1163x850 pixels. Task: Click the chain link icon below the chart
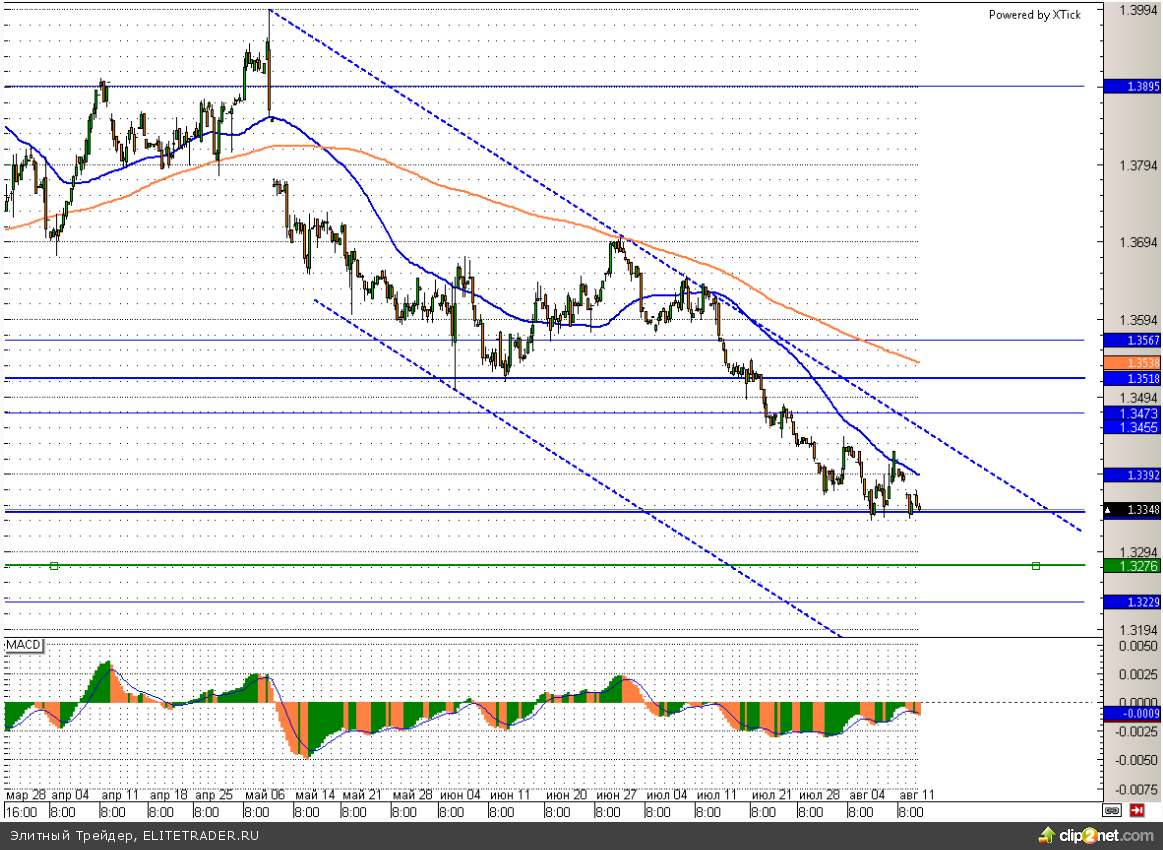(x=1112, y=810)
